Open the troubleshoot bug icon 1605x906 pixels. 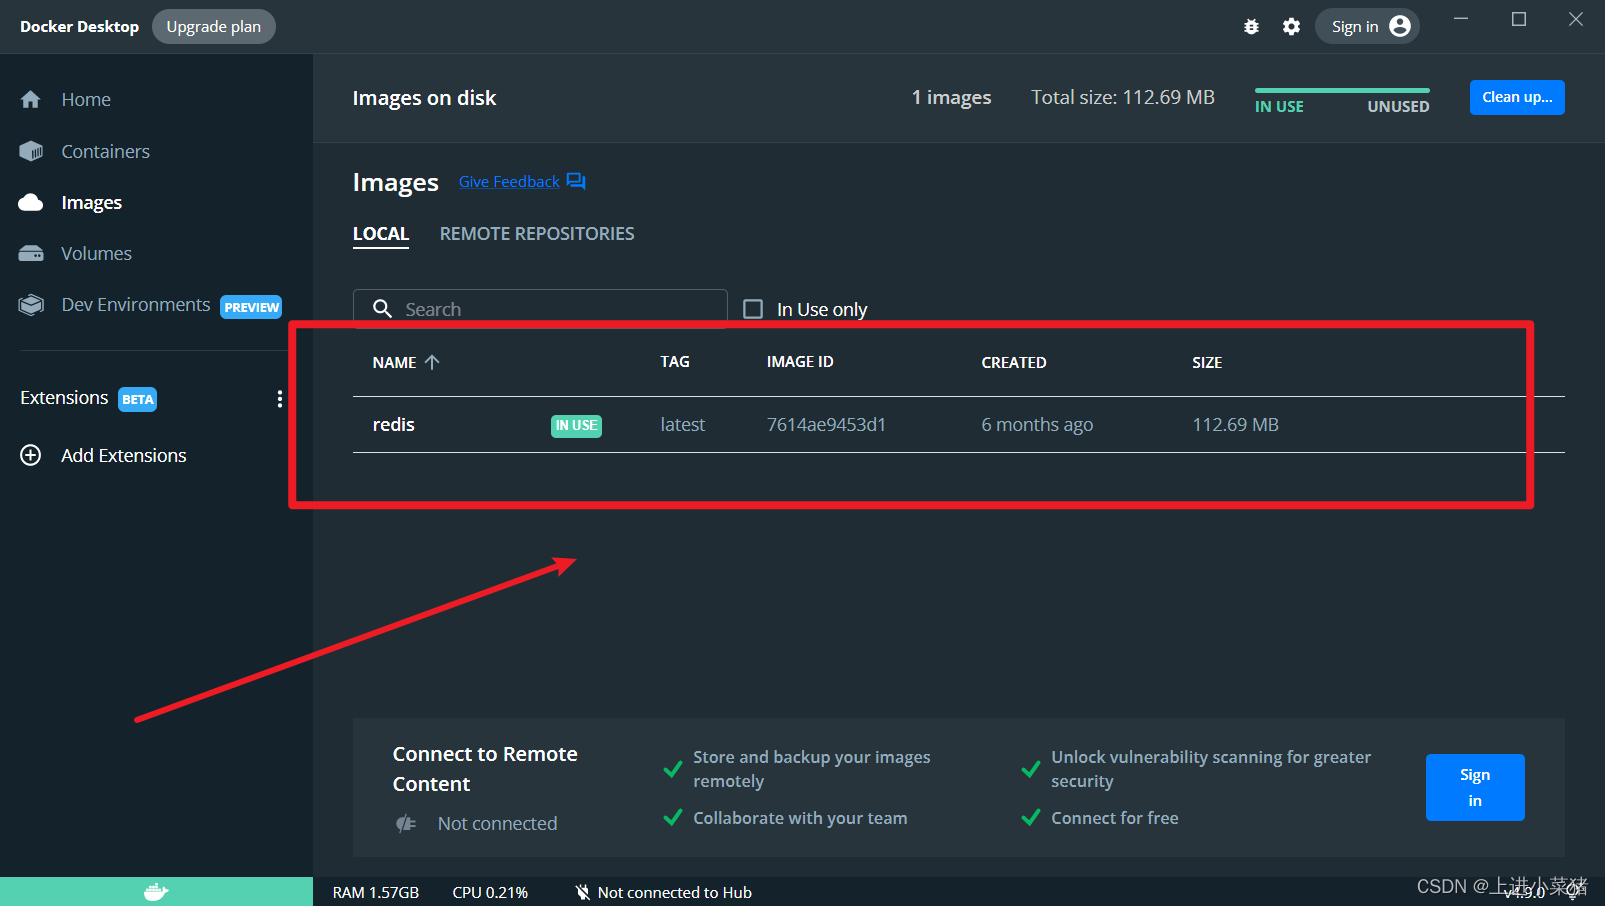1251,27
